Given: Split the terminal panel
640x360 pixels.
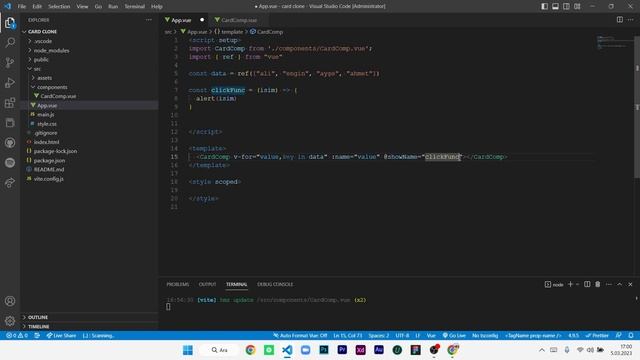Looking at the screenshot, I should (x=587, y=284).
